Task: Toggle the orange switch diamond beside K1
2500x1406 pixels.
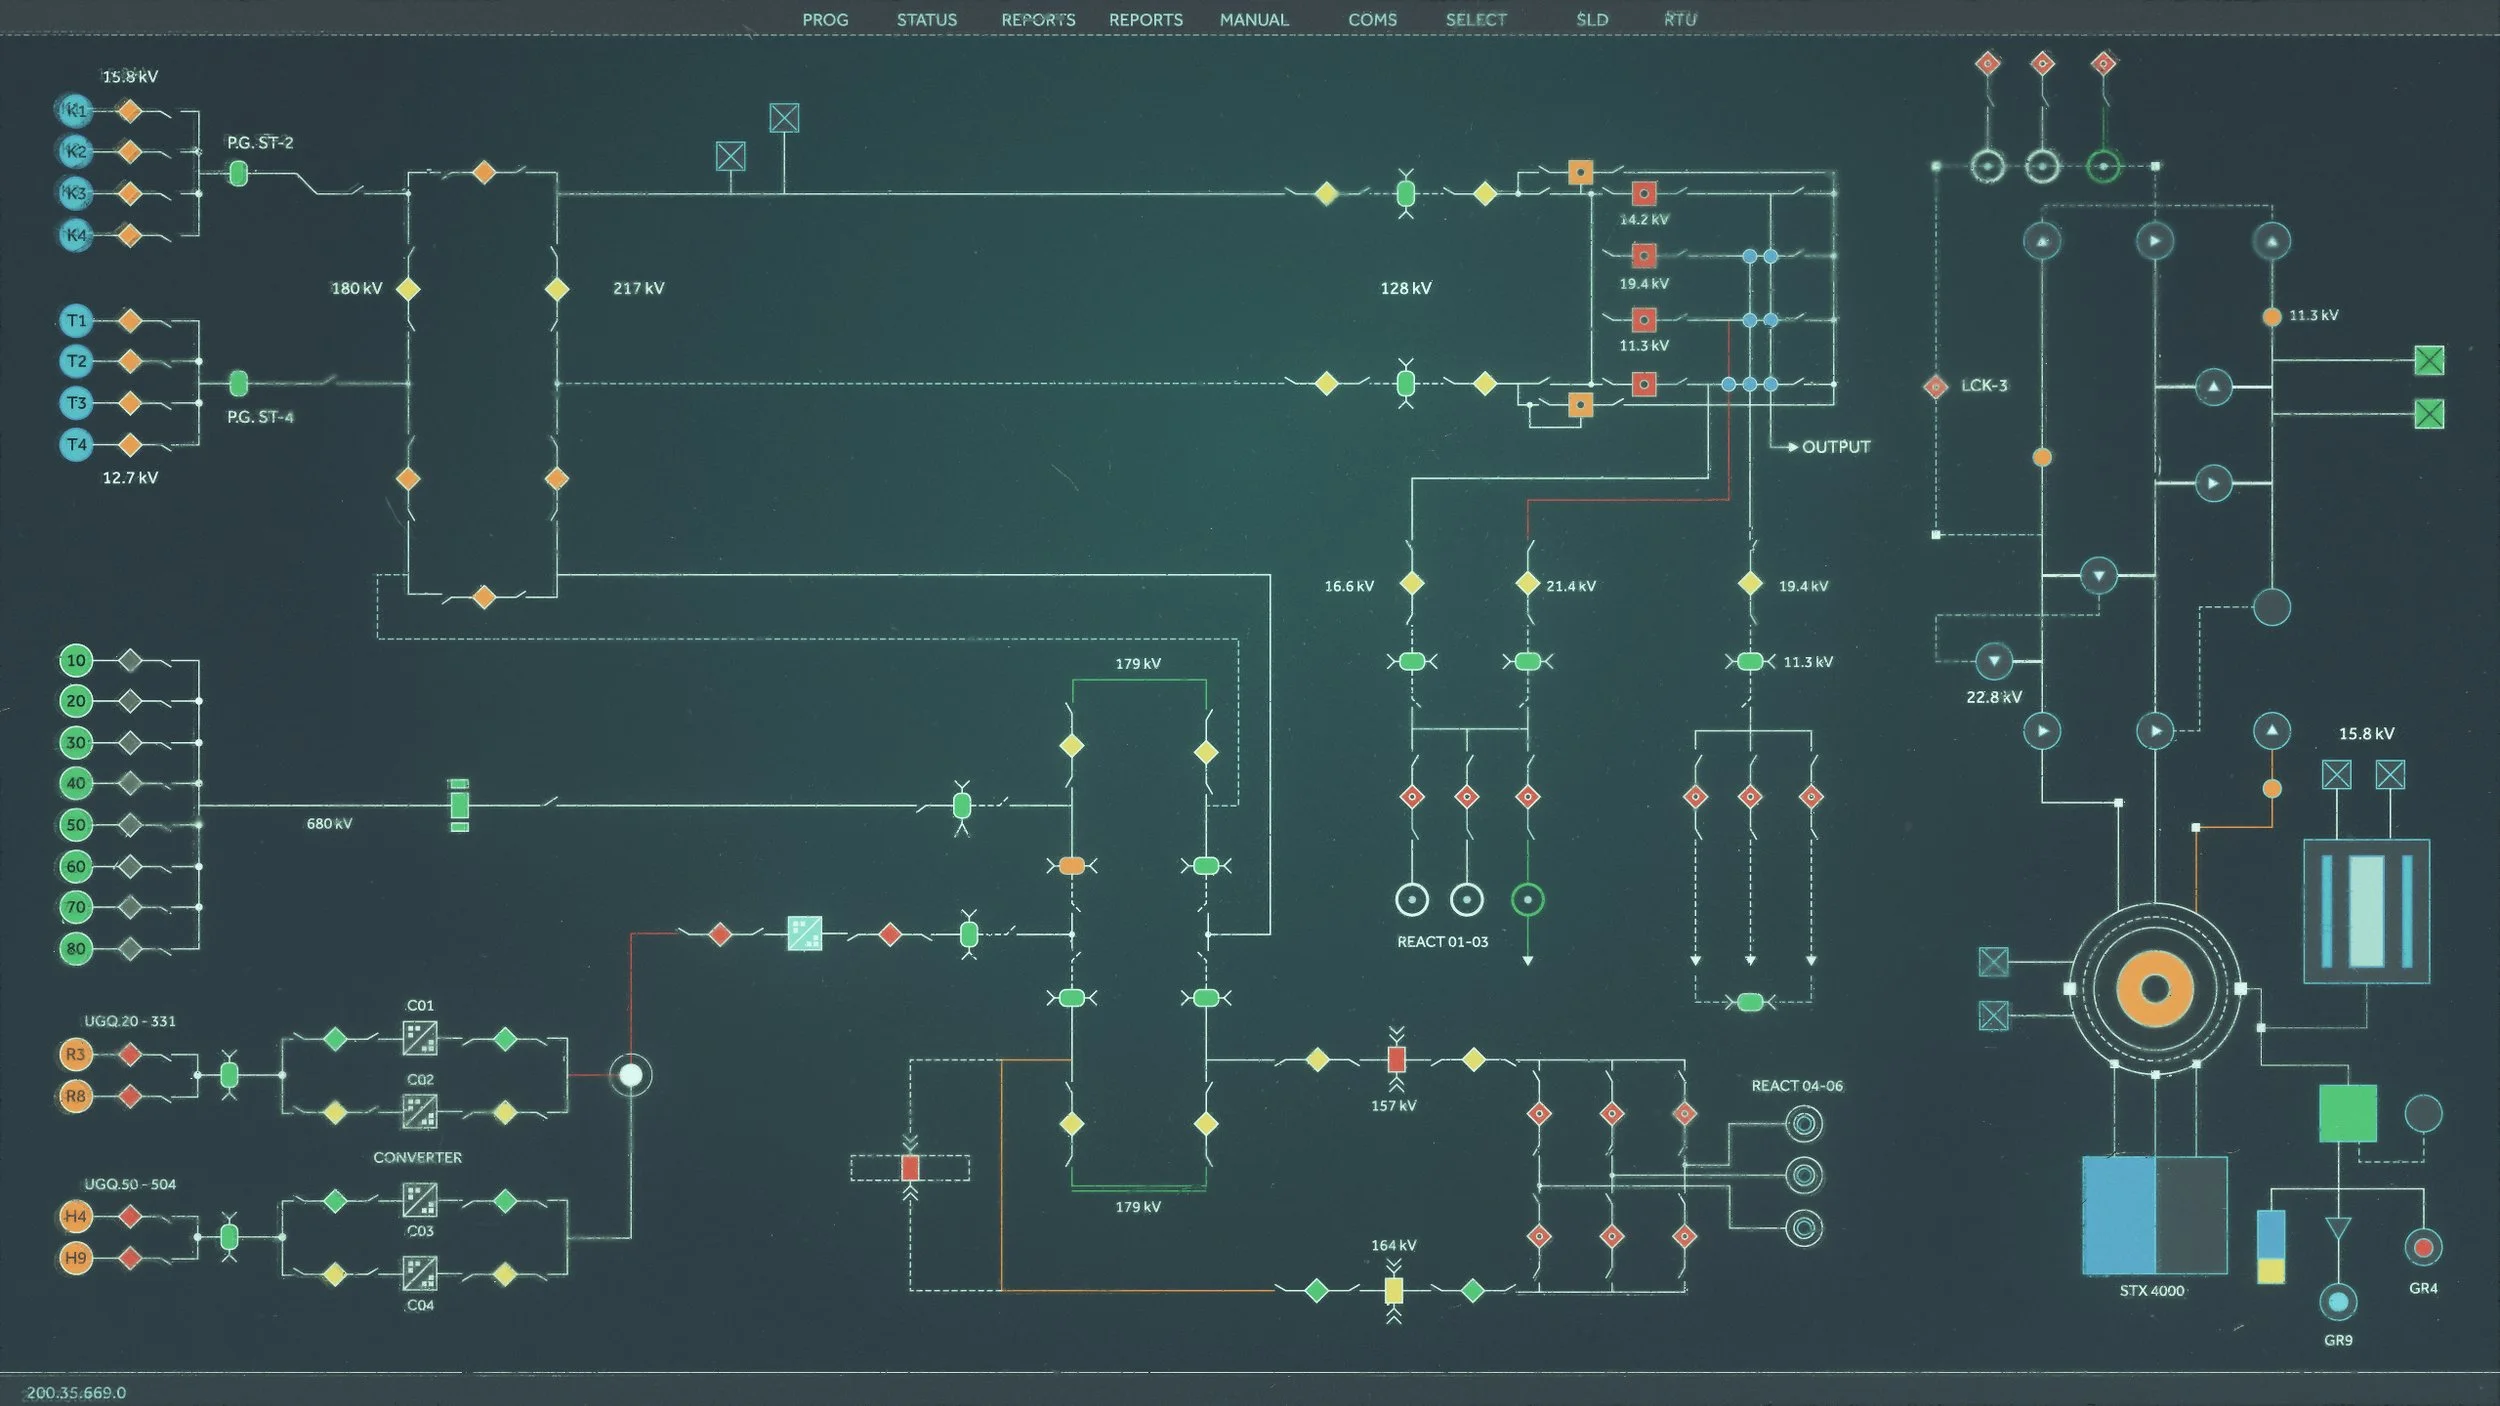Action: coord(129,111)
